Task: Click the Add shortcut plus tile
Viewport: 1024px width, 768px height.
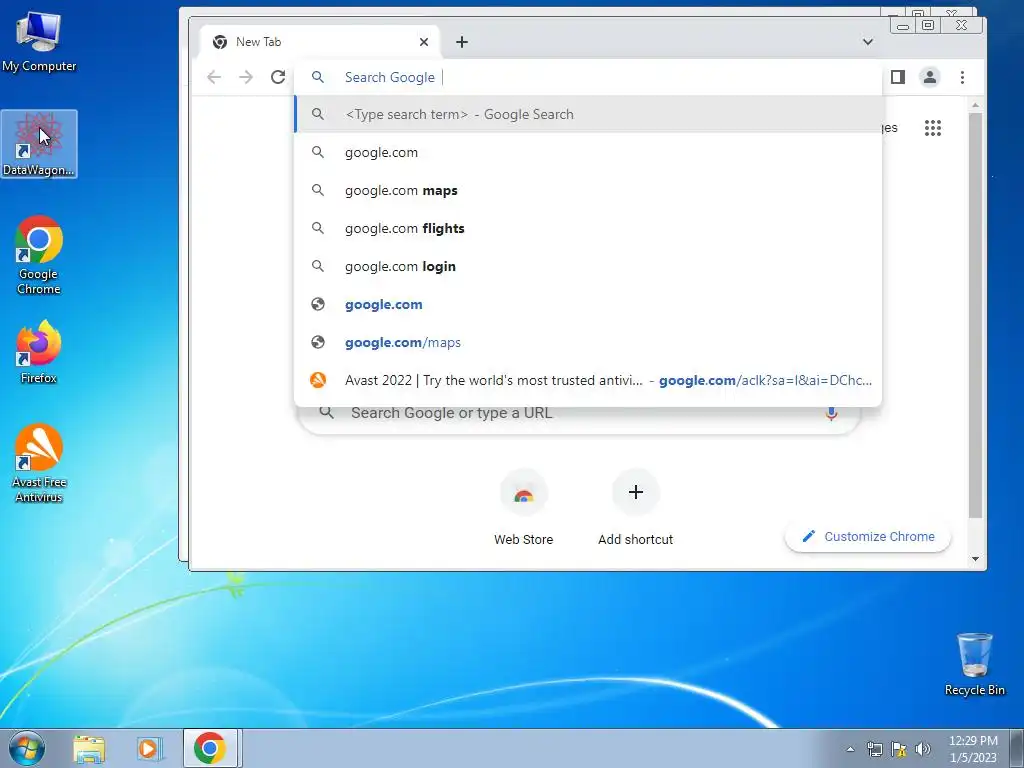Action: tap(635, 507)
